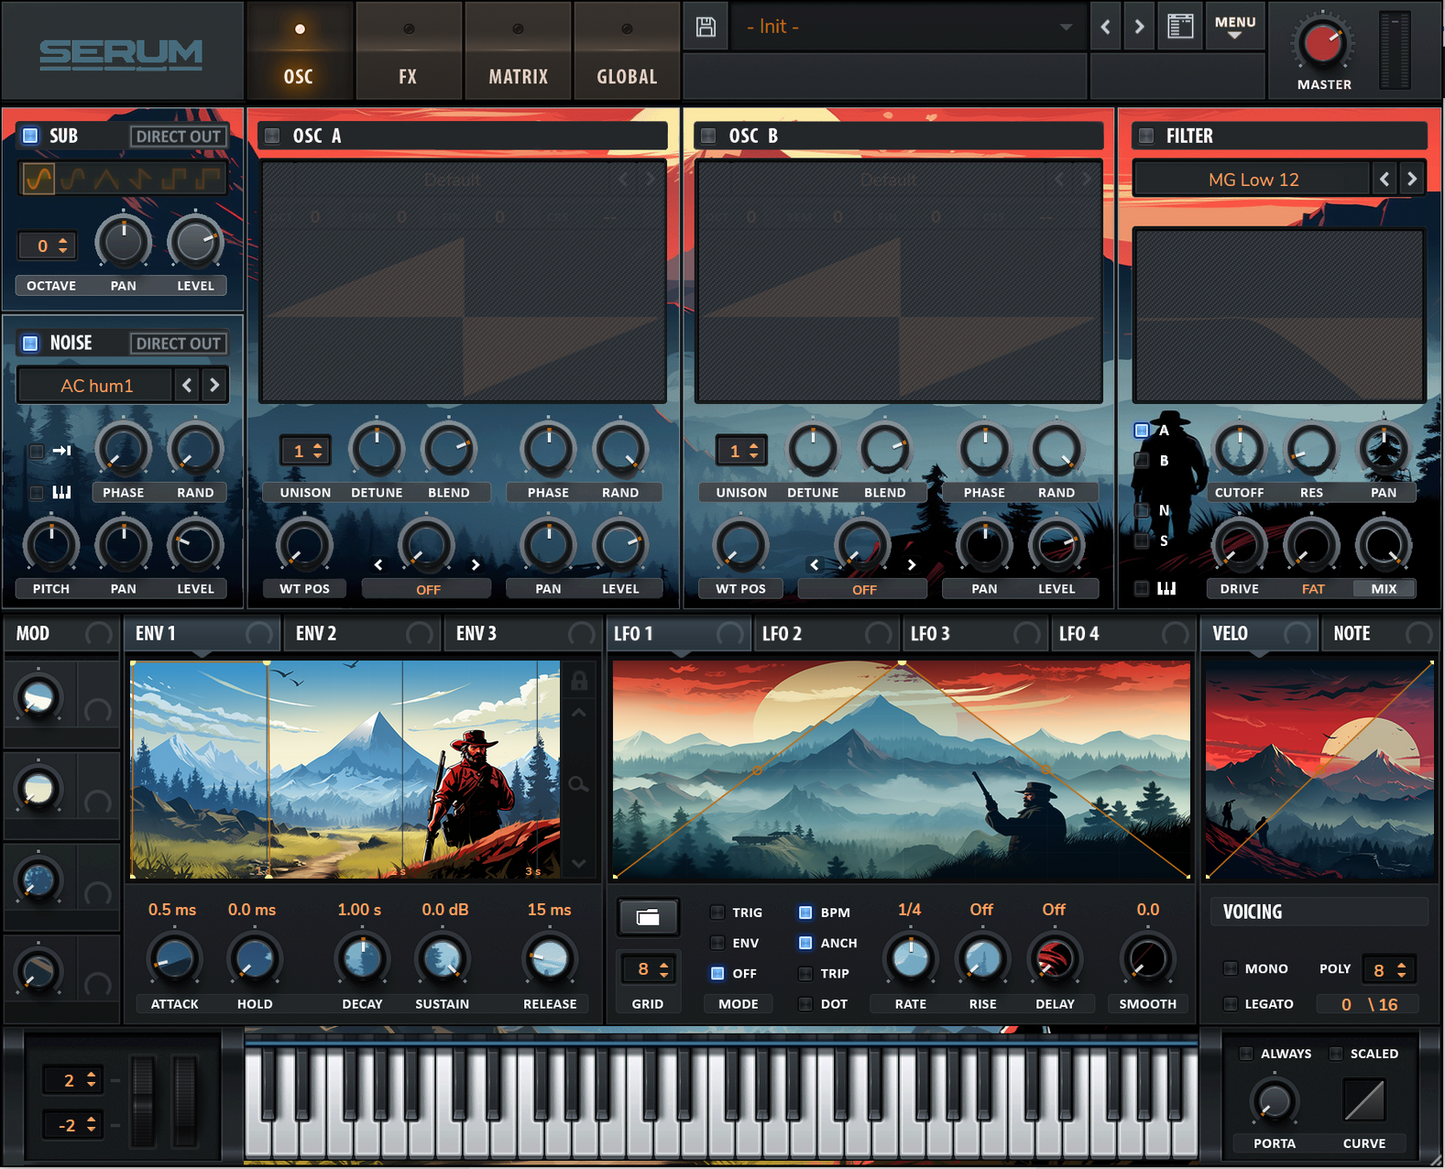This screenshot has height=1169, width=1445.
Task: Click the portamento curve display
Action: 1364,1100
